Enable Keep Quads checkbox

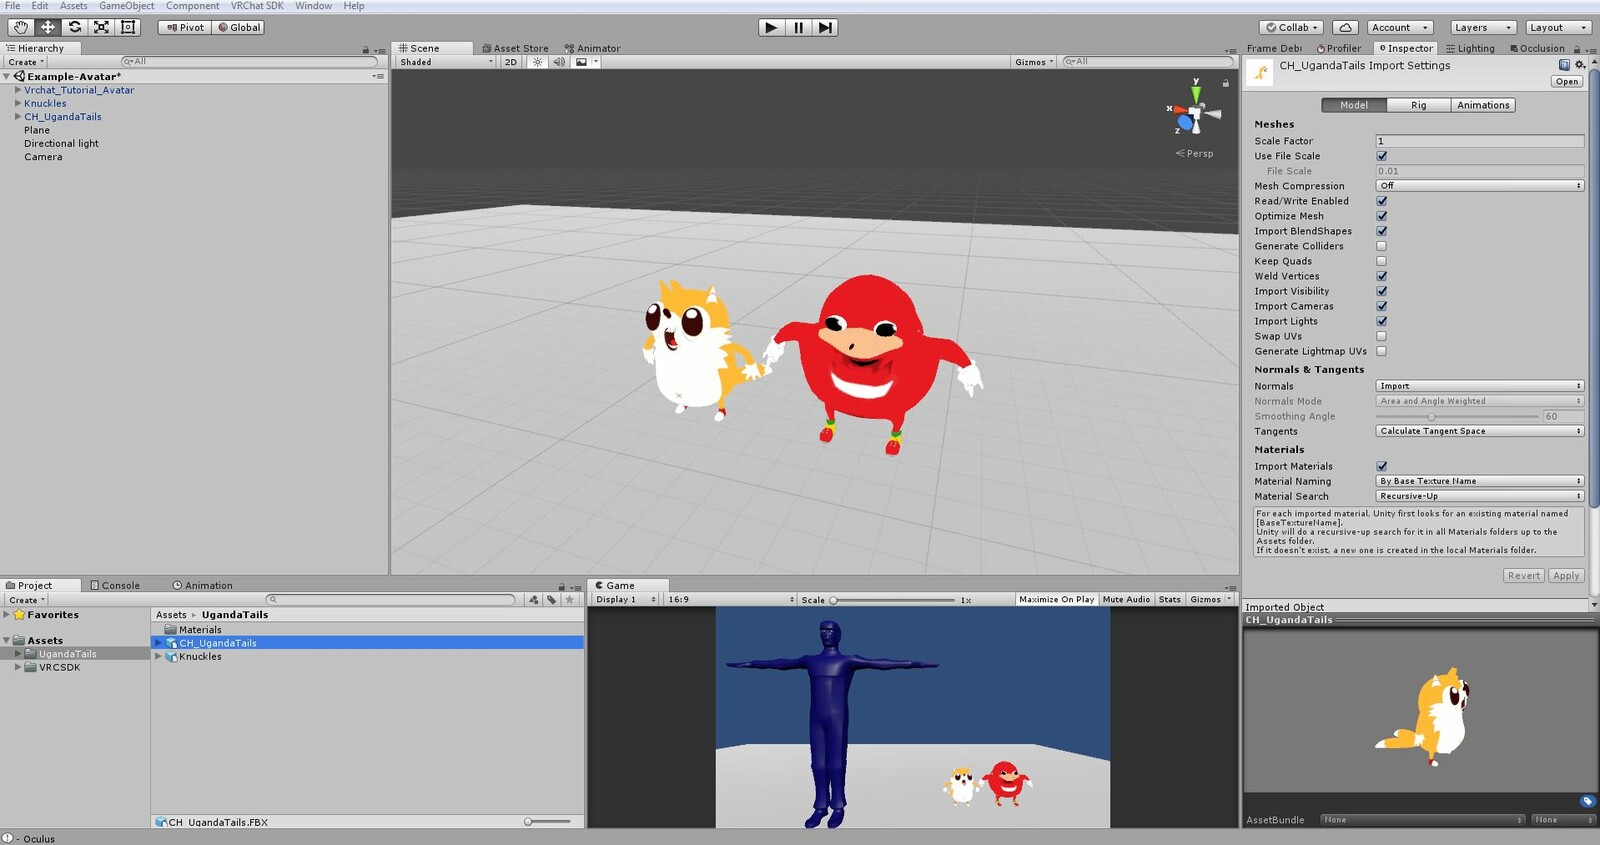click(1382, 261)
